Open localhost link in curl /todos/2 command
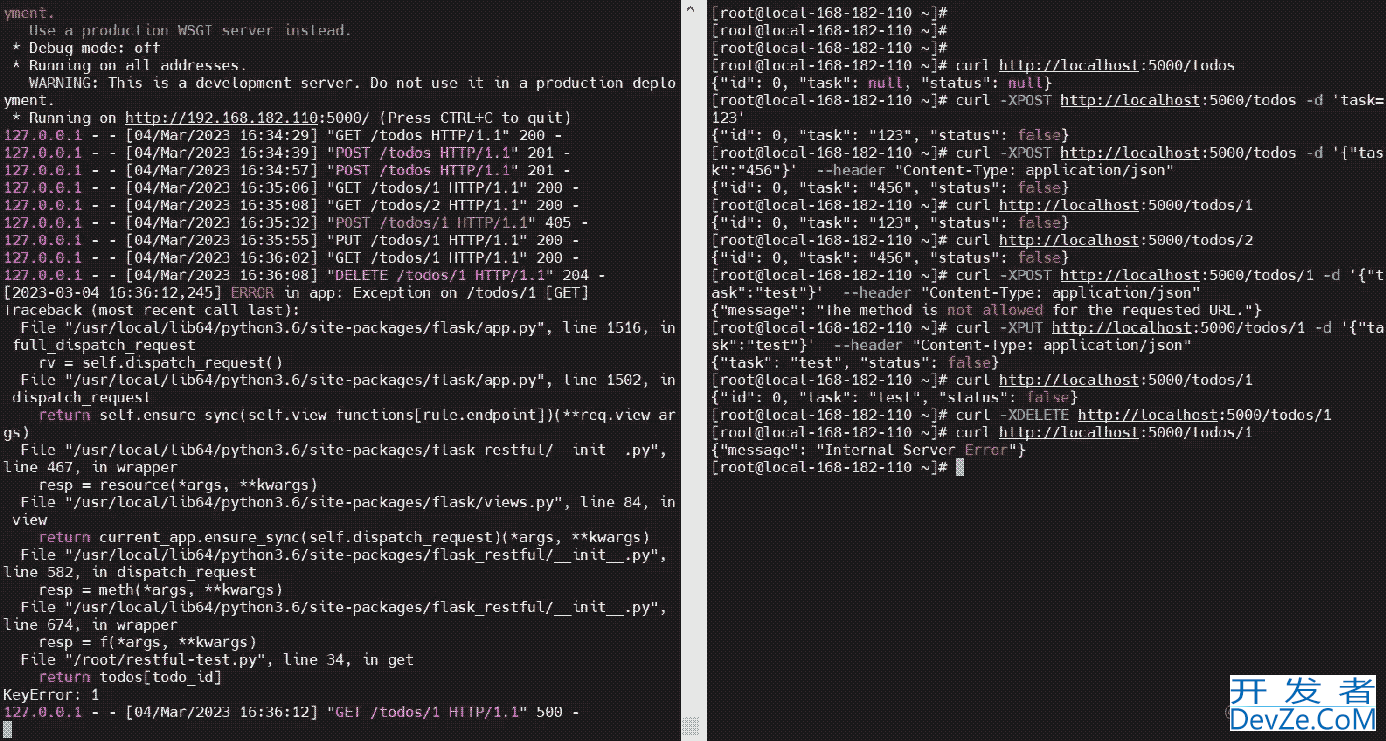 (1069, 240)
